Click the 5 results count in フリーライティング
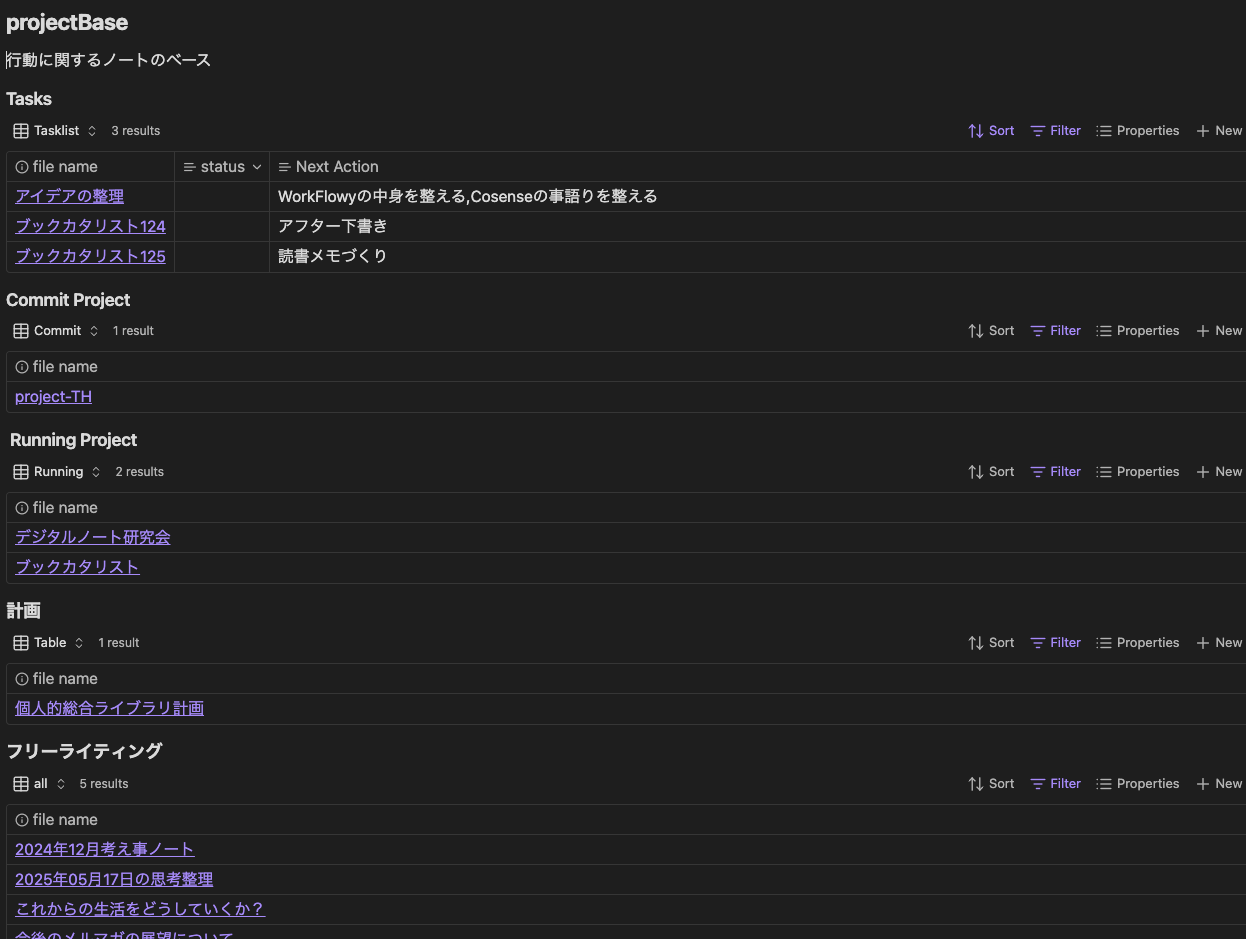This screenshot has height=939, width=1246. point(104,784)
